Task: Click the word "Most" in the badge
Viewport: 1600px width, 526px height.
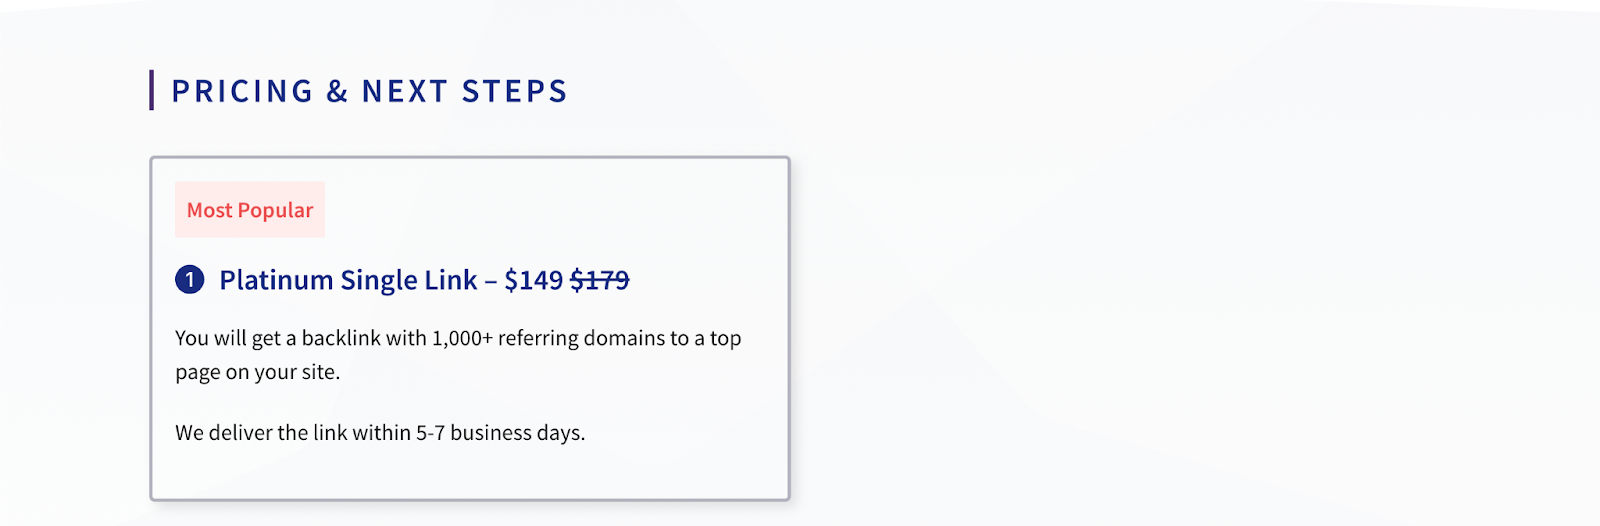Action: (x=209, y=210)
